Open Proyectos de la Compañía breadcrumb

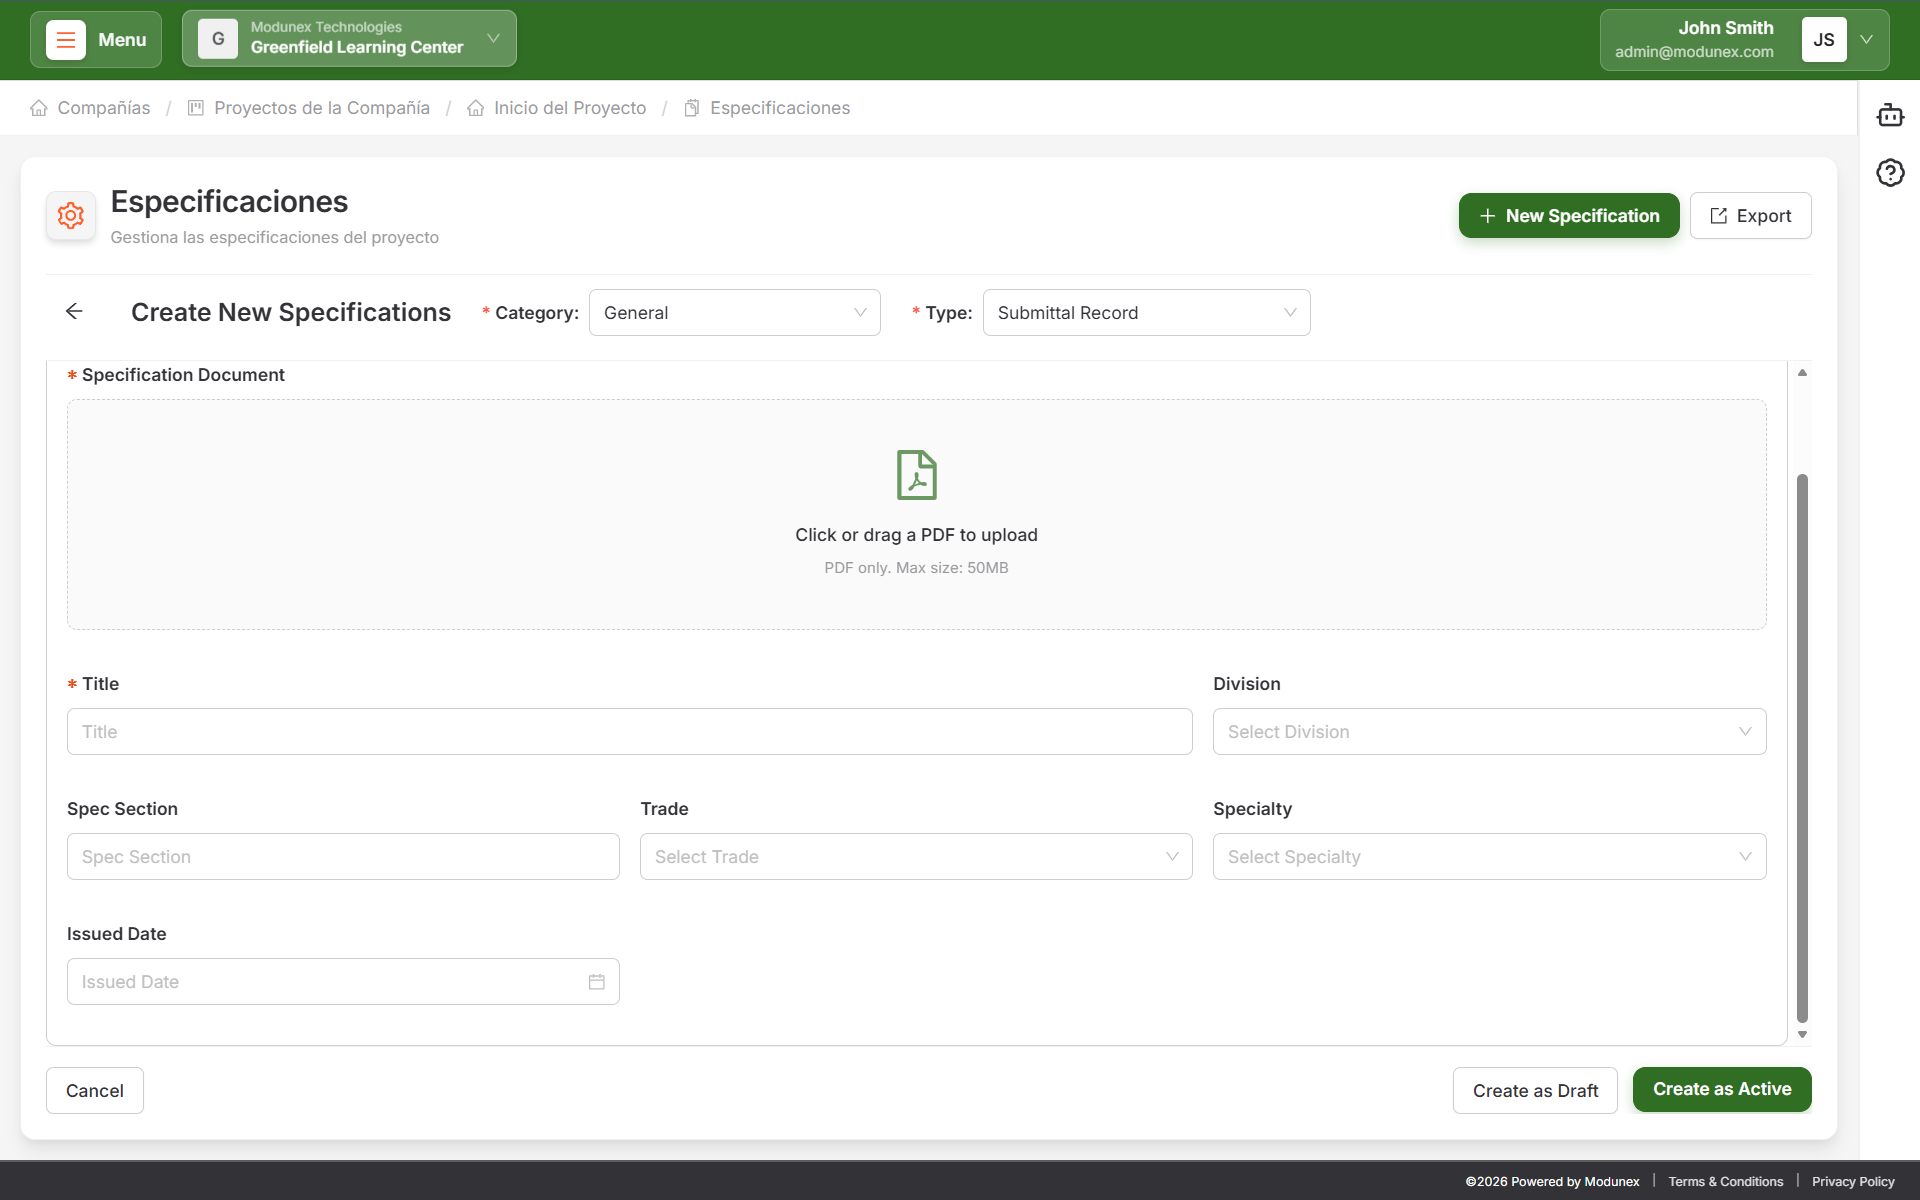(322, 107)
